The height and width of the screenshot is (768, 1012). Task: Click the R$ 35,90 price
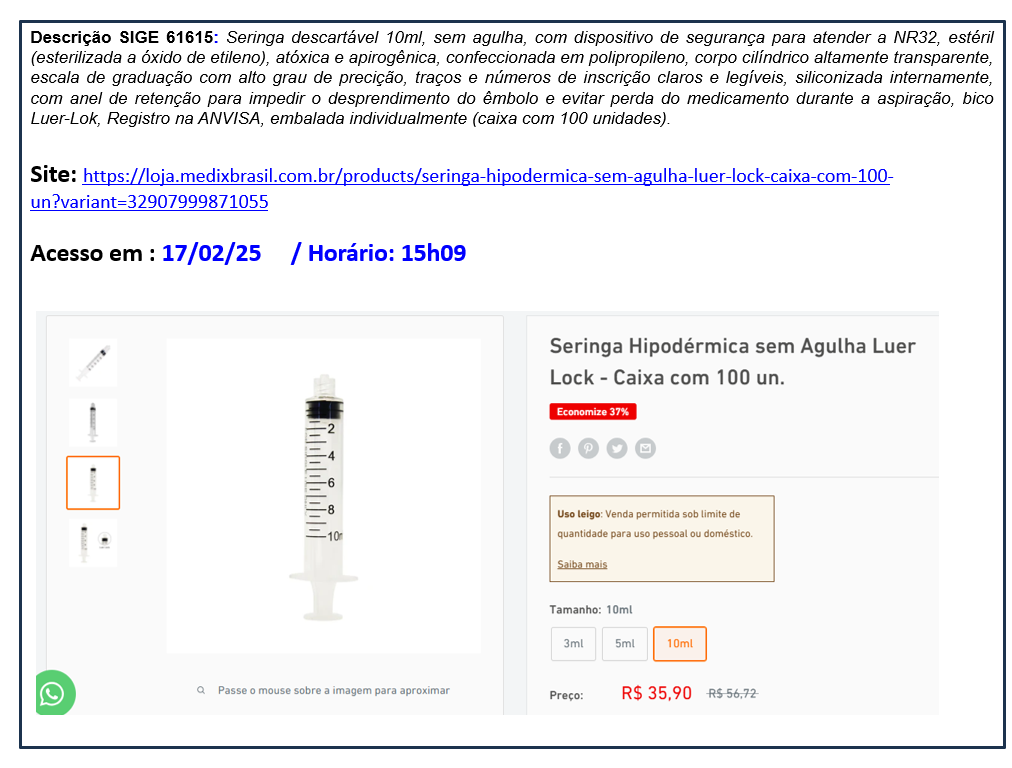pyautogui.click(x=656, y=693)
